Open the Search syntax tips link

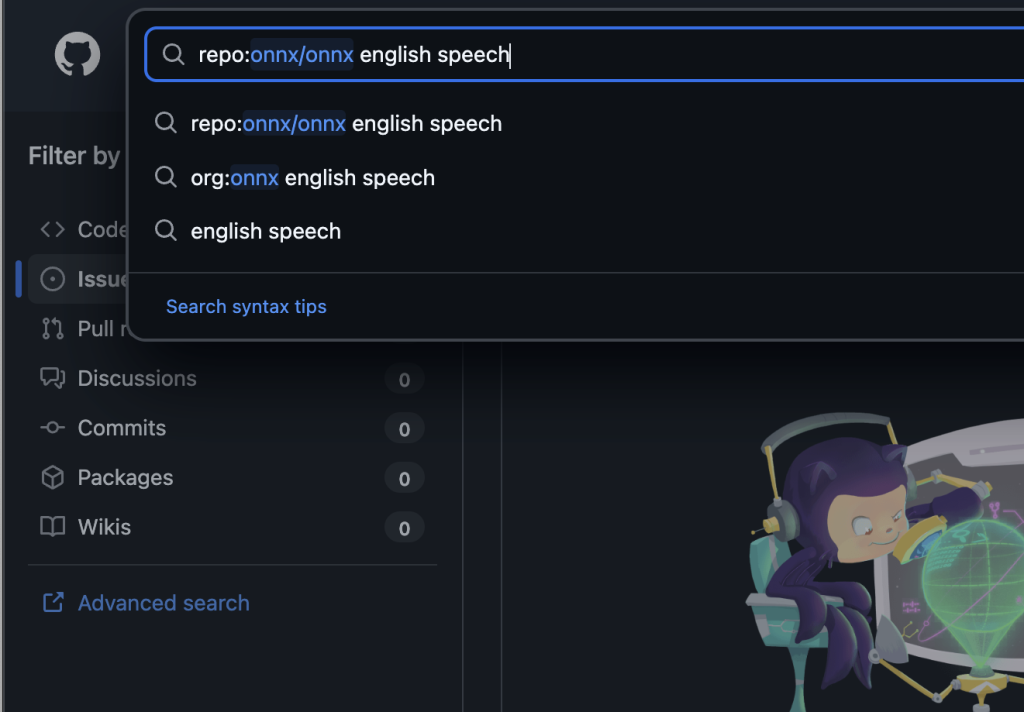point(246,307)
